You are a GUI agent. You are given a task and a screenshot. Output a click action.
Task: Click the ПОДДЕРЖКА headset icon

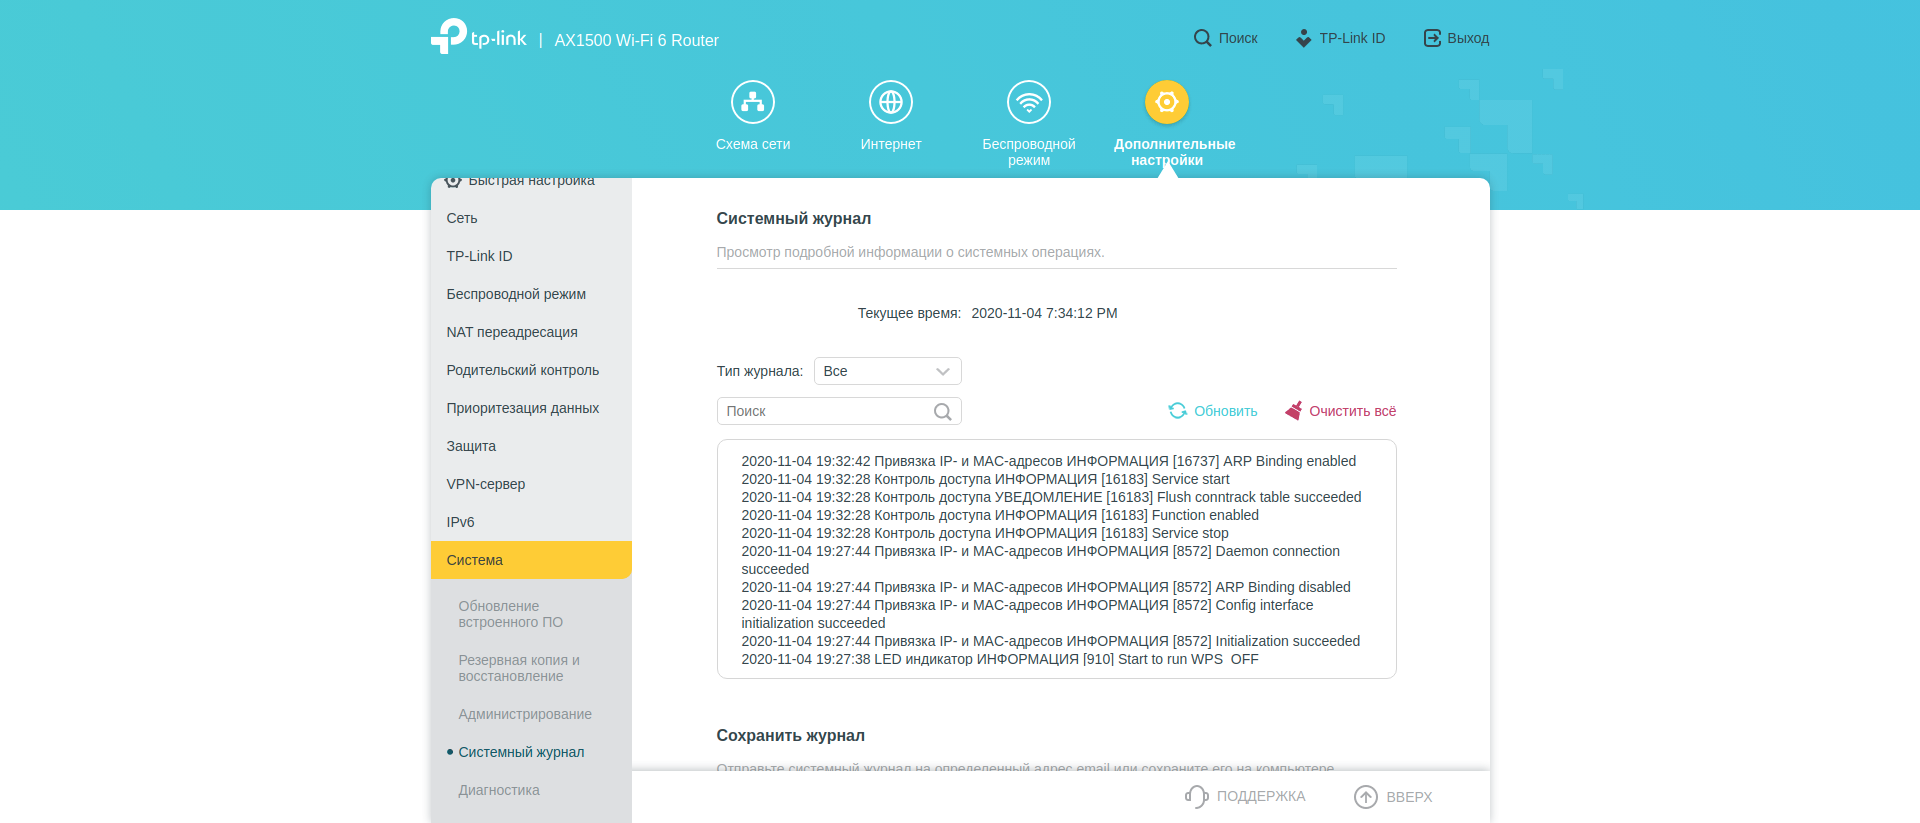1196,796
